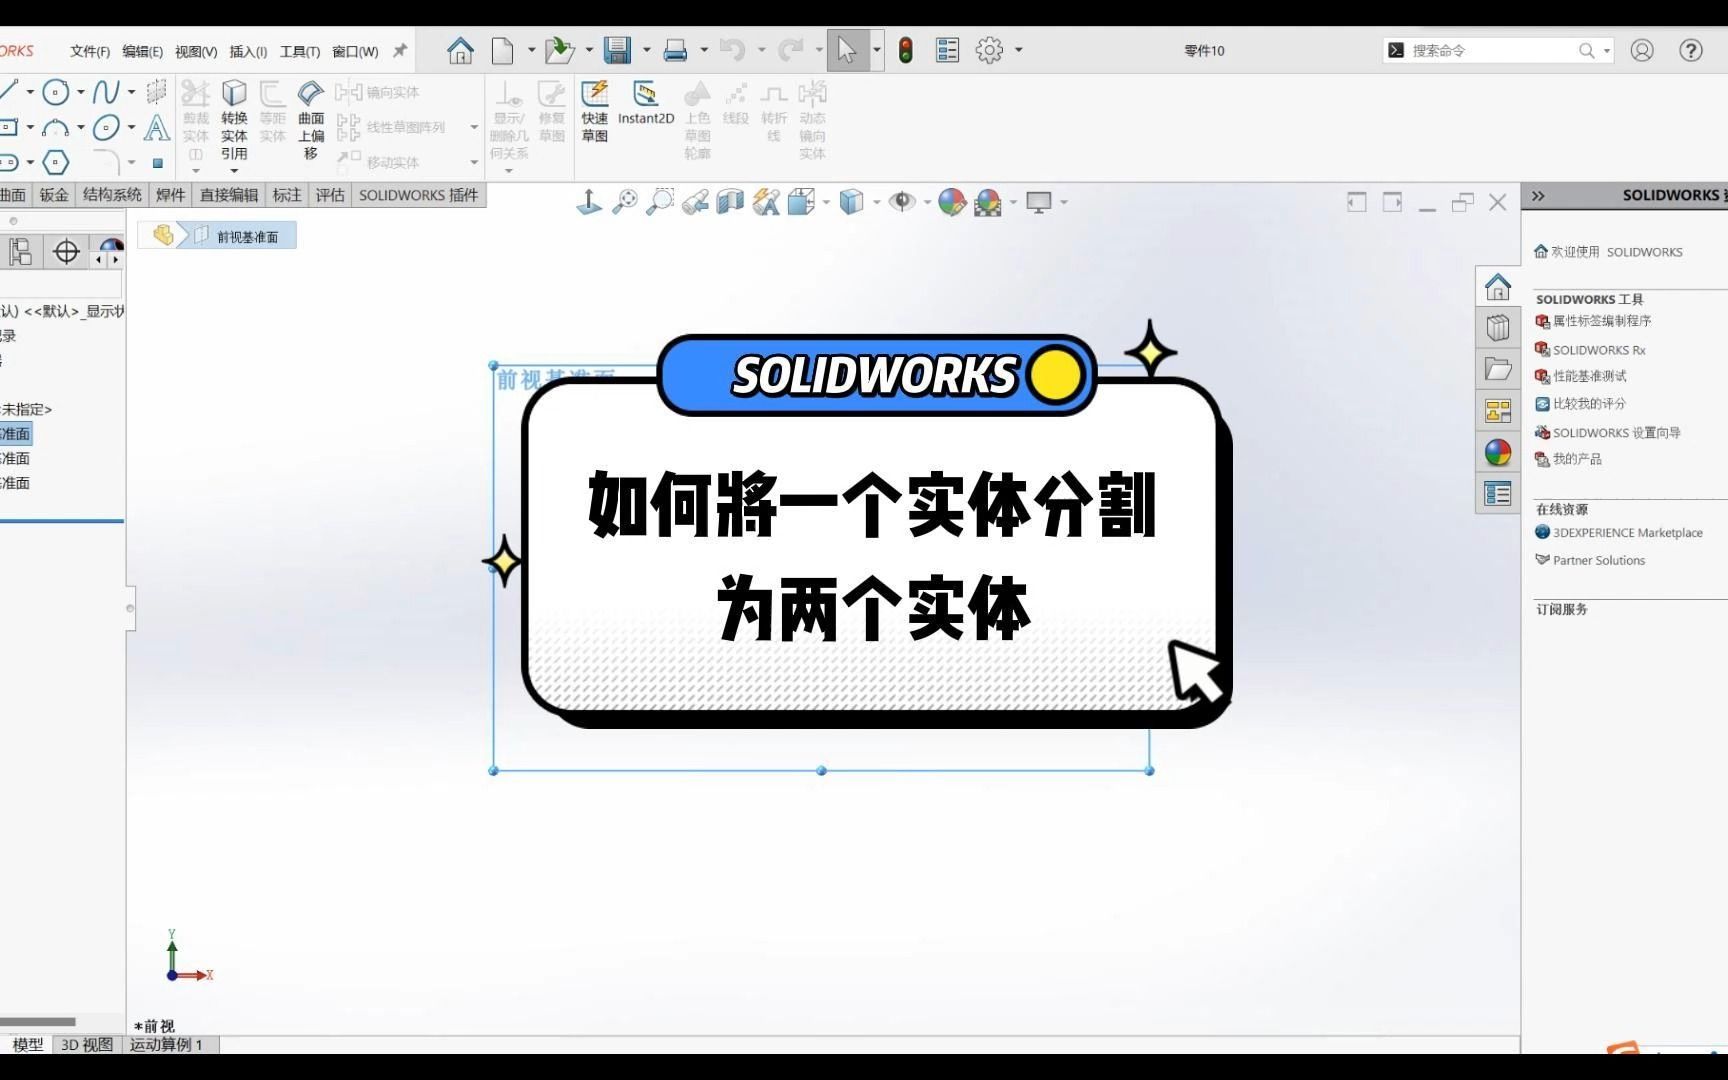Open Custom Properties tab in task pane
Viewport: 1728px width, 1080px height.
coord(1498,494)
